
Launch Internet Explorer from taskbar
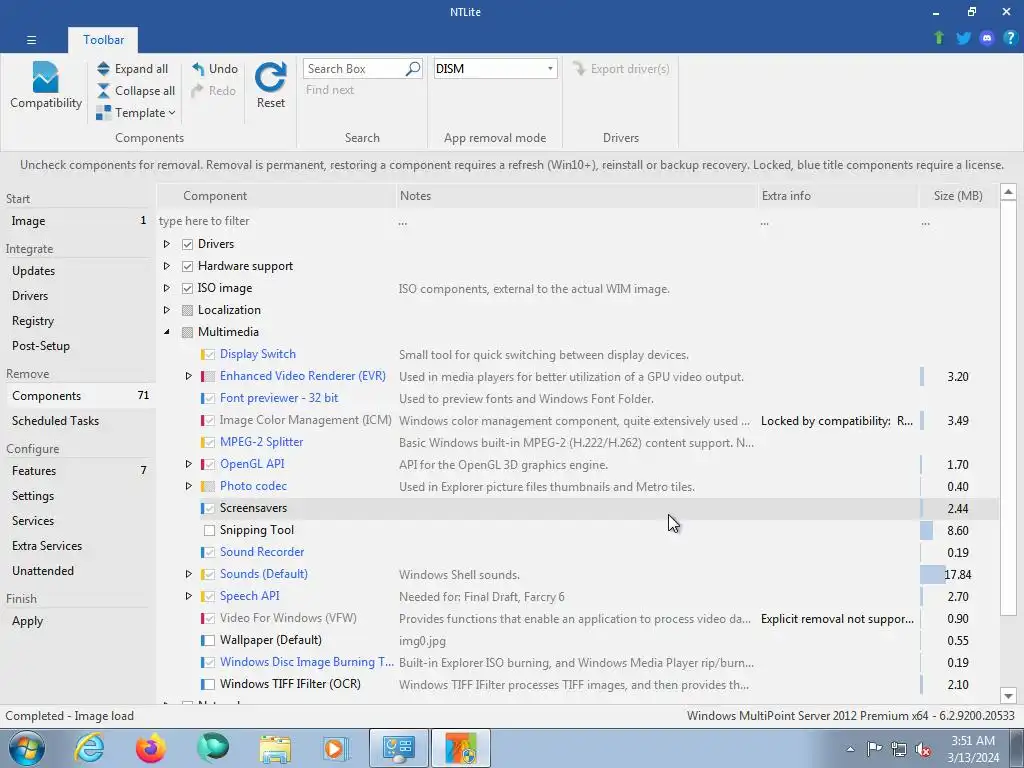(89, 748)
